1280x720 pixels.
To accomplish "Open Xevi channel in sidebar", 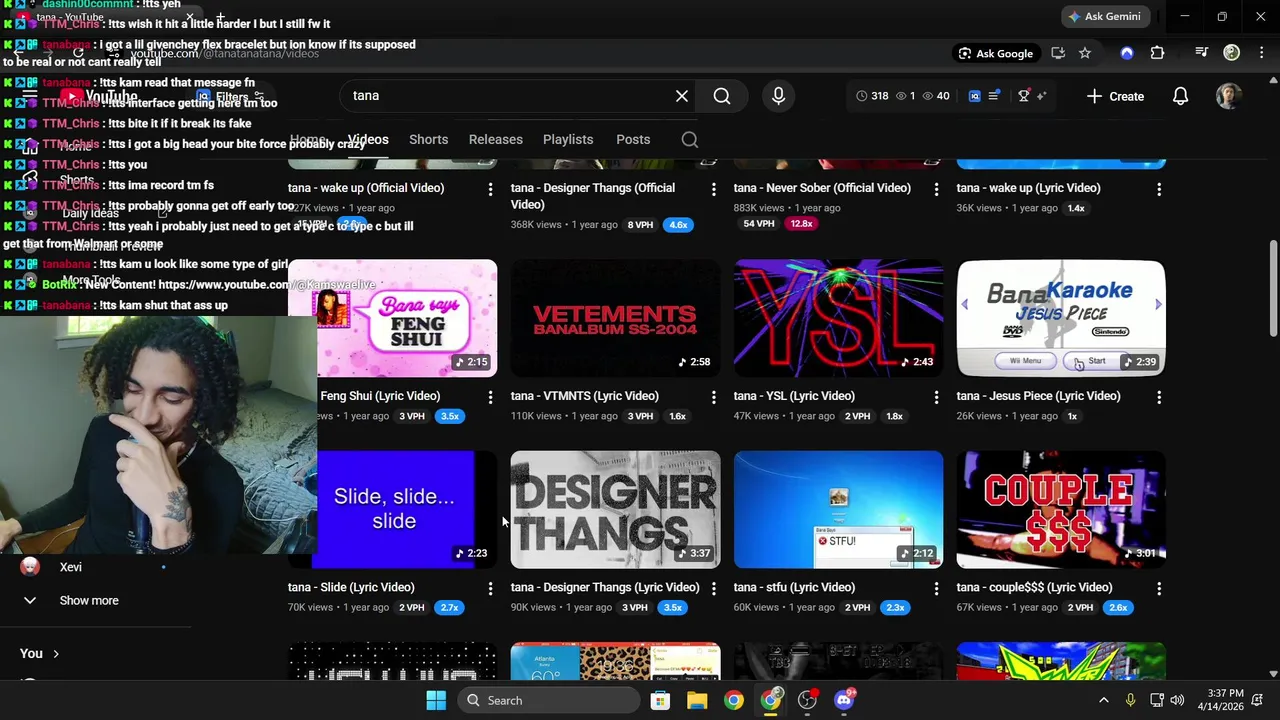I will coord(70,567).
